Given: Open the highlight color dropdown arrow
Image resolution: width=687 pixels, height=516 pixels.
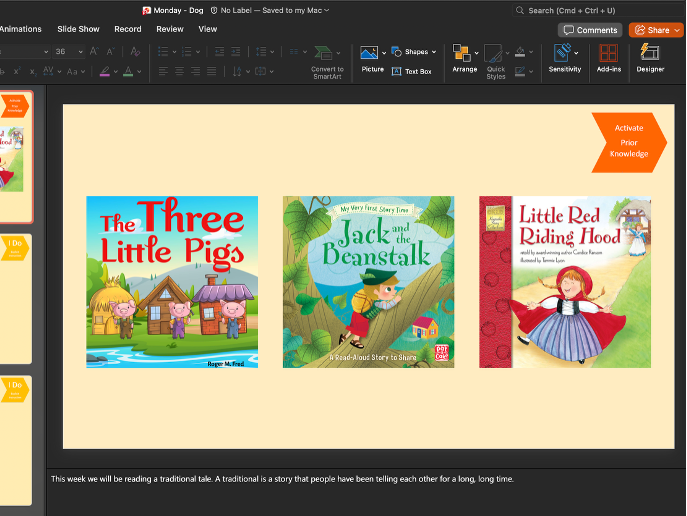Looking at the screenshot, I should pos(116,71).
